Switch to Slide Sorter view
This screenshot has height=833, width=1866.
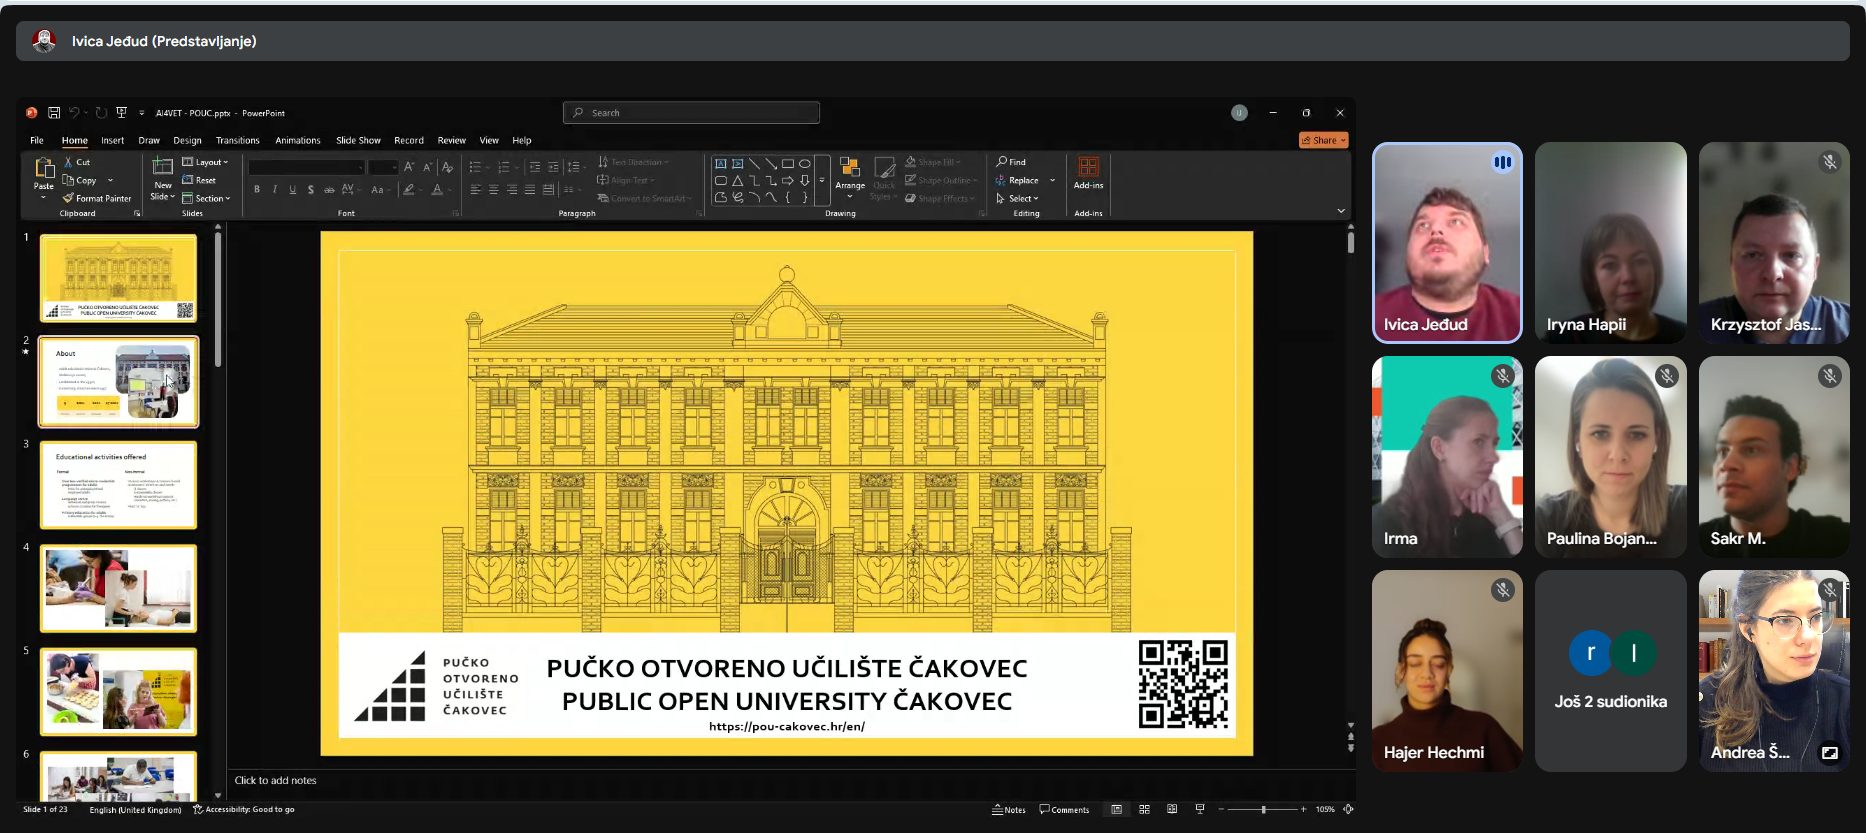coord(1144,809)
